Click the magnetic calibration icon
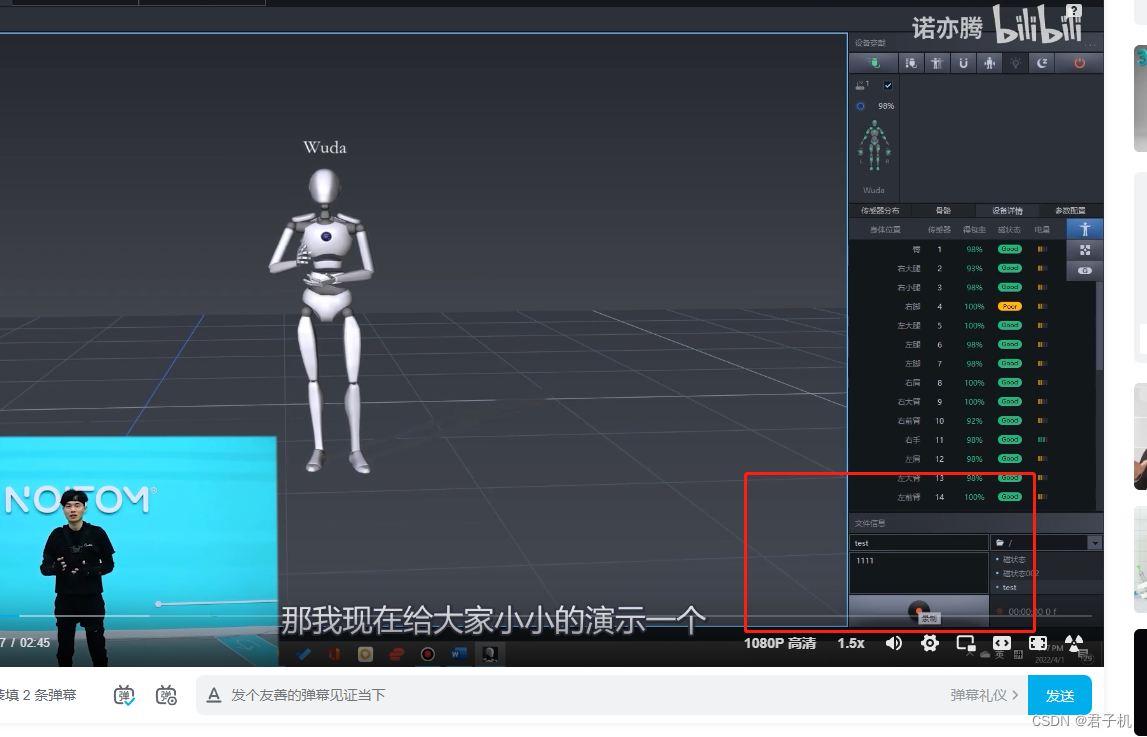Screen dimensions: 1147x737 [961, 62]
